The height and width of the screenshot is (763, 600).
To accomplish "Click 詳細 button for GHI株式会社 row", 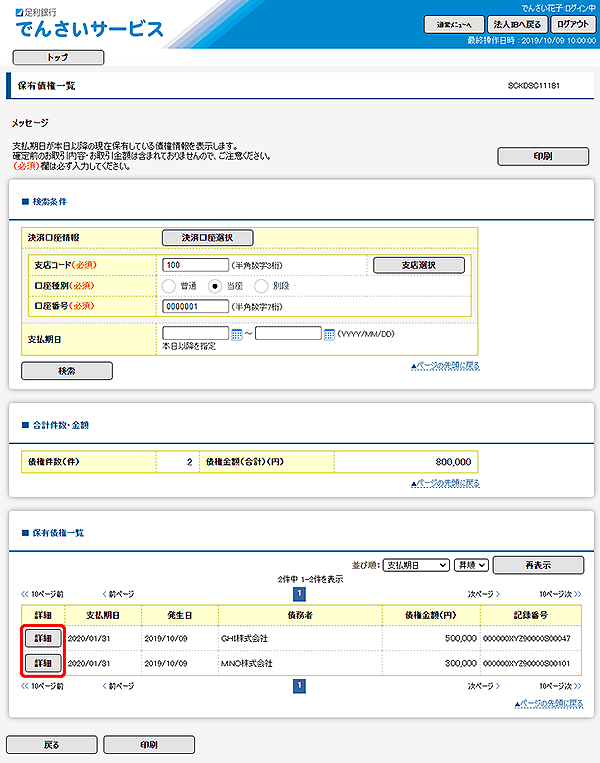I will 43,637.
